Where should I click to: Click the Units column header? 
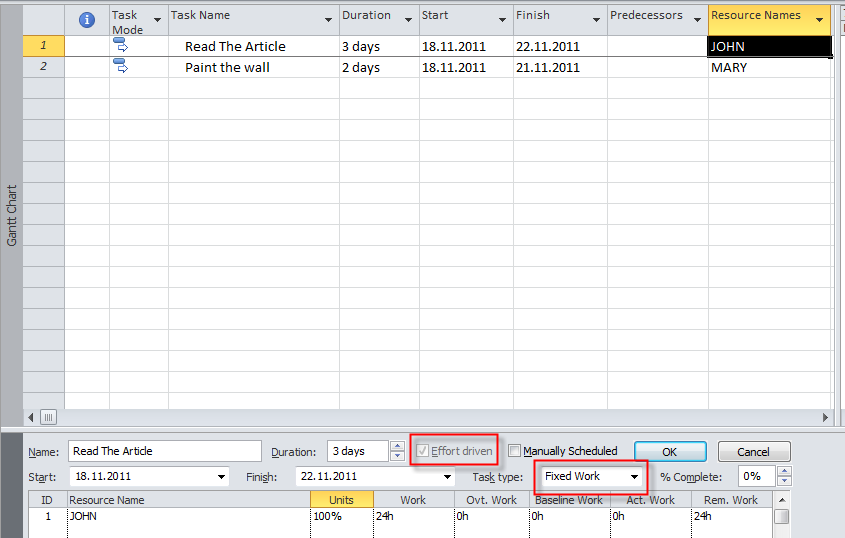[341, 500]
